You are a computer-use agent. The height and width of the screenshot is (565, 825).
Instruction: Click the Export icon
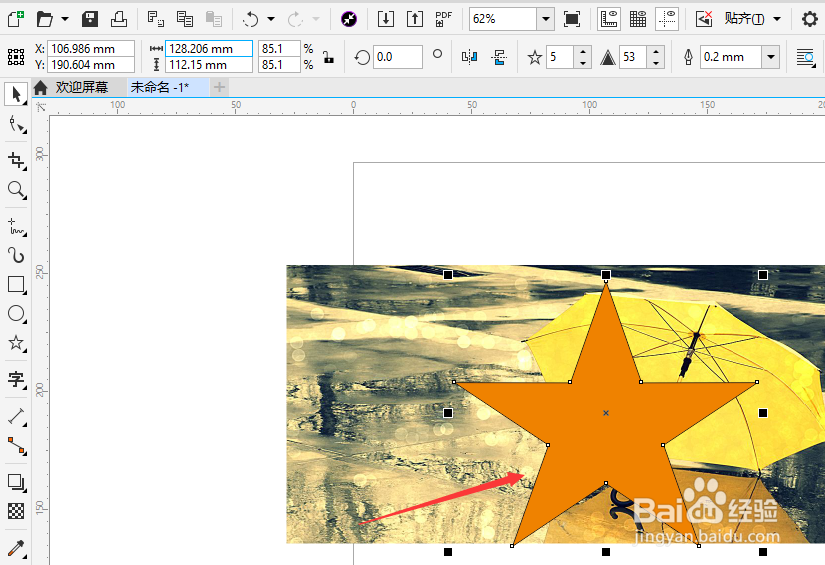point(415,19)
